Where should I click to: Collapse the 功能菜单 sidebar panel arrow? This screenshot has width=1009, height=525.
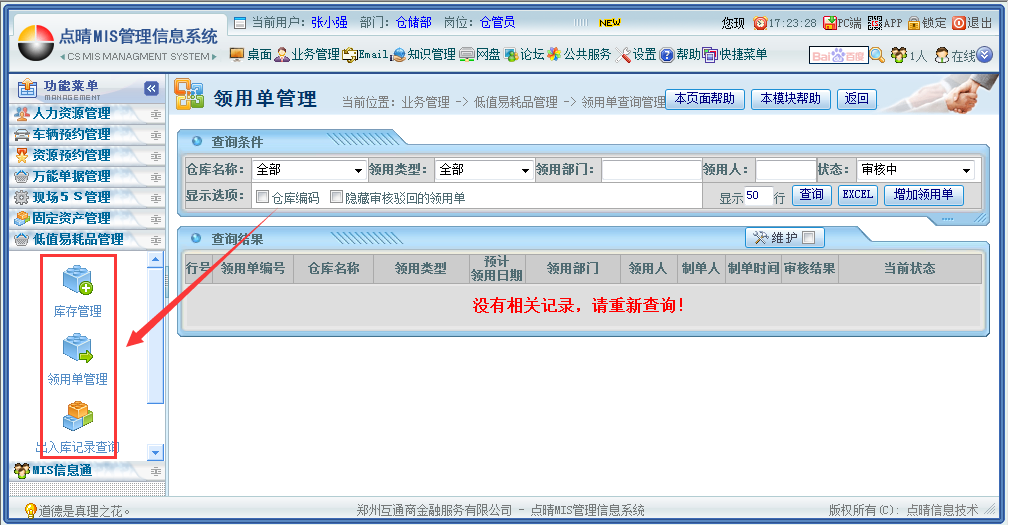tap(151, 89)
